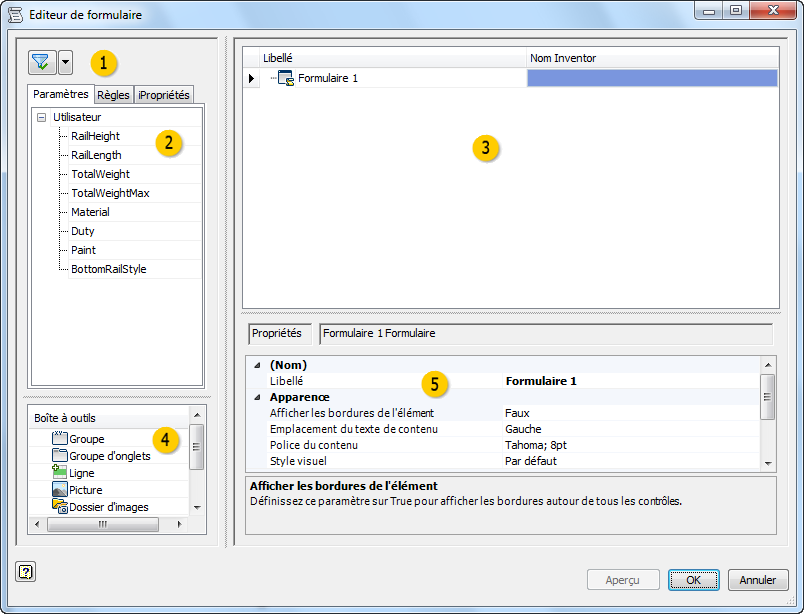Collapse the Utilisateur tree node

pyautogui.click(x=42, y=117)
